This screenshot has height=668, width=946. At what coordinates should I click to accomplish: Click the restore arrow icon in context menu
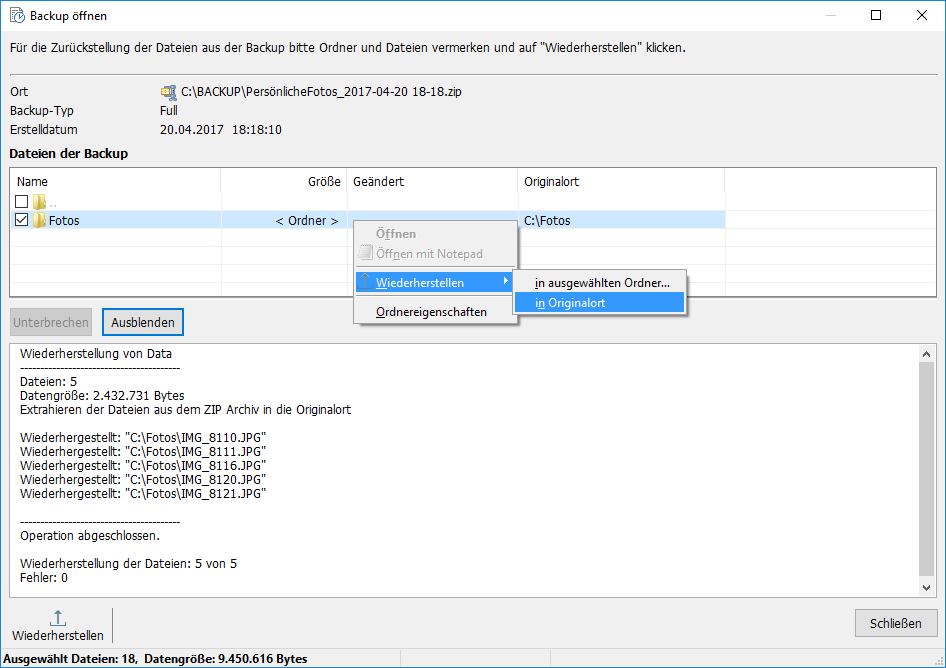[367, 283]
